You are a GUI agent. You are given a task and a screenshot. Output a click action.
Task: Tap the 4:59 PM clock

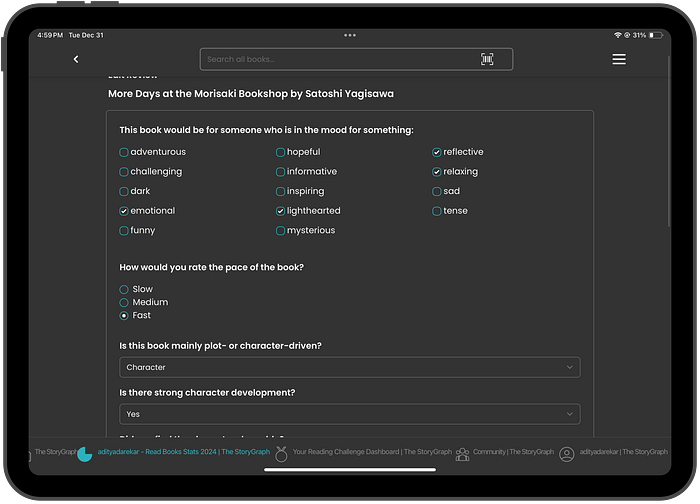50,35
